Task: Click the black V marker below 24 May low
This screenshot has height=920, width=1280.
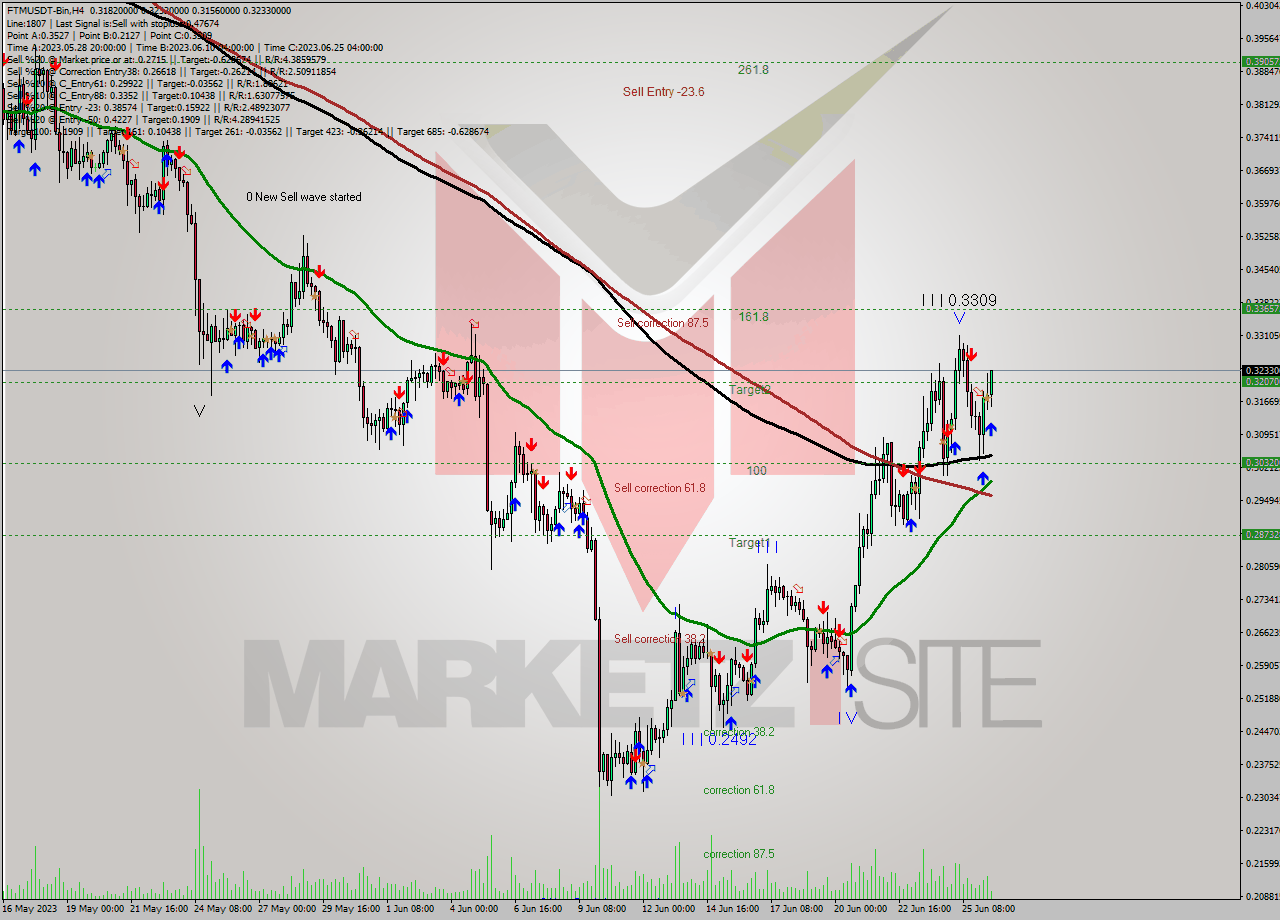Action: point(200,410)
